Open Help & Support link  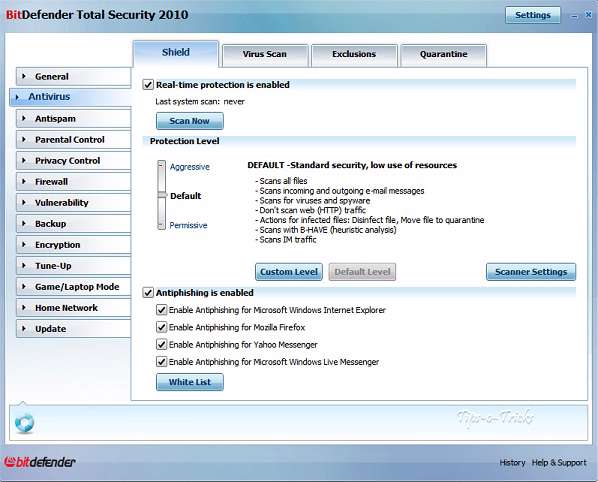559,463
